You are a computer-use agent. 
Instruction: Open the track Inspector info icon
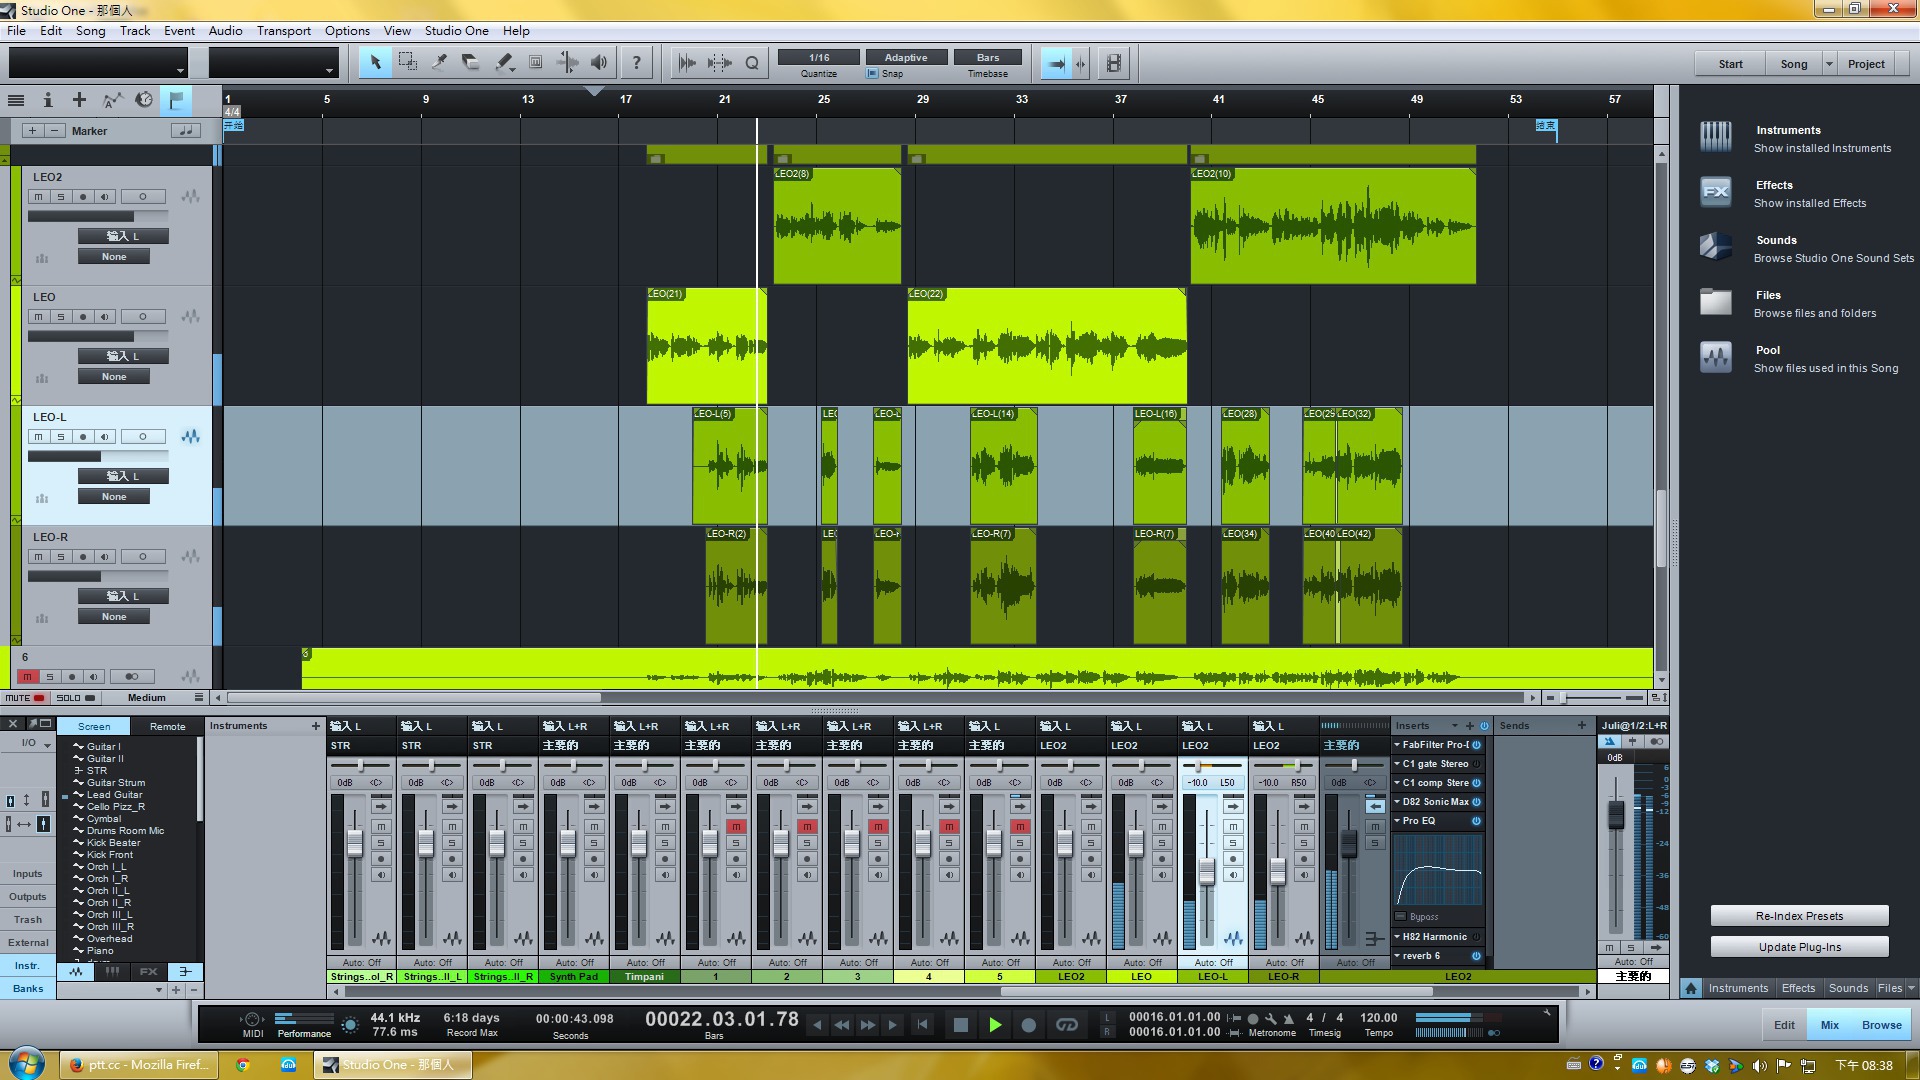(47, 100)
